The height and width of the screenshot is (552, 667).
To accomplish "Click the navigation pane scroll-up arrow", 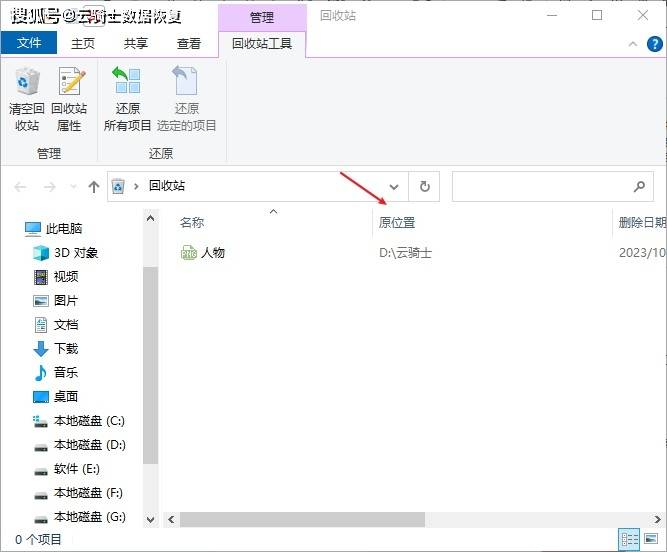I will pos(150,219).
